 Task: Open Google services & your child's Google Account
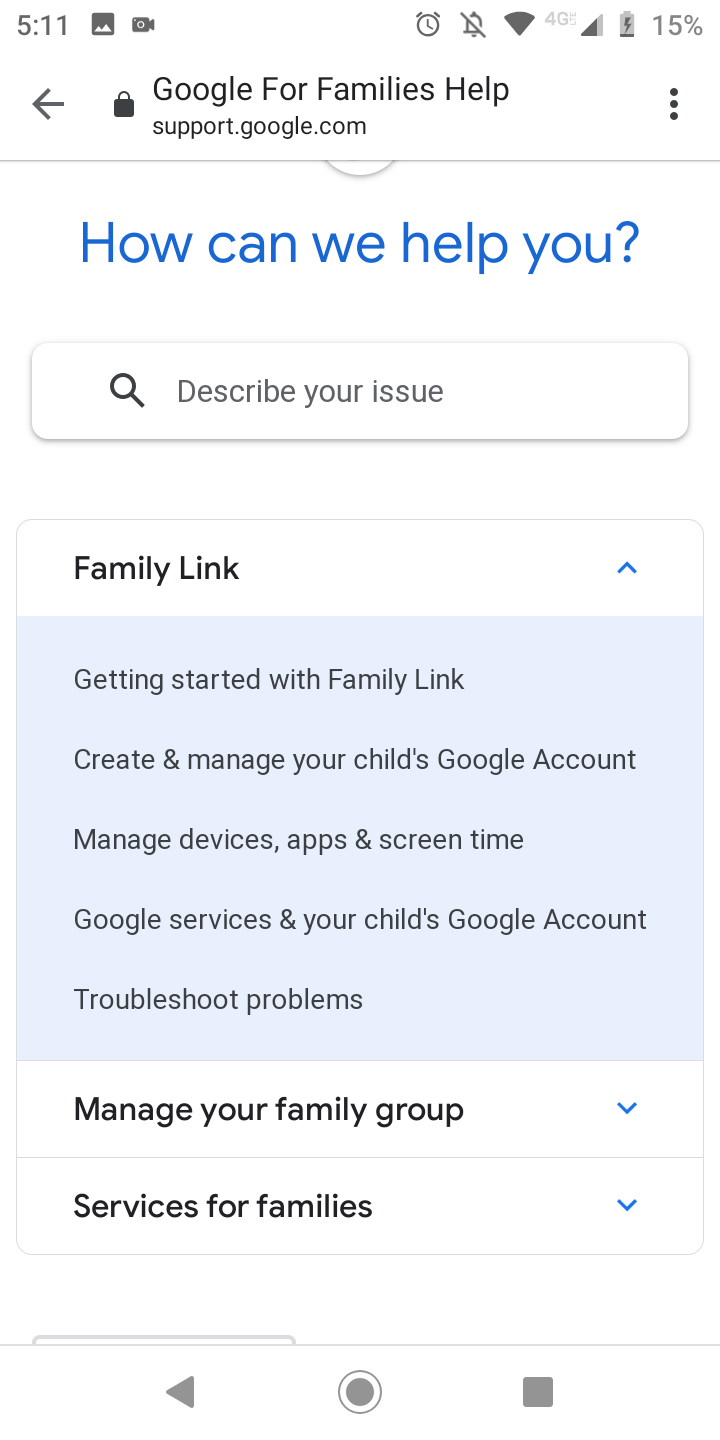(360, 920)
